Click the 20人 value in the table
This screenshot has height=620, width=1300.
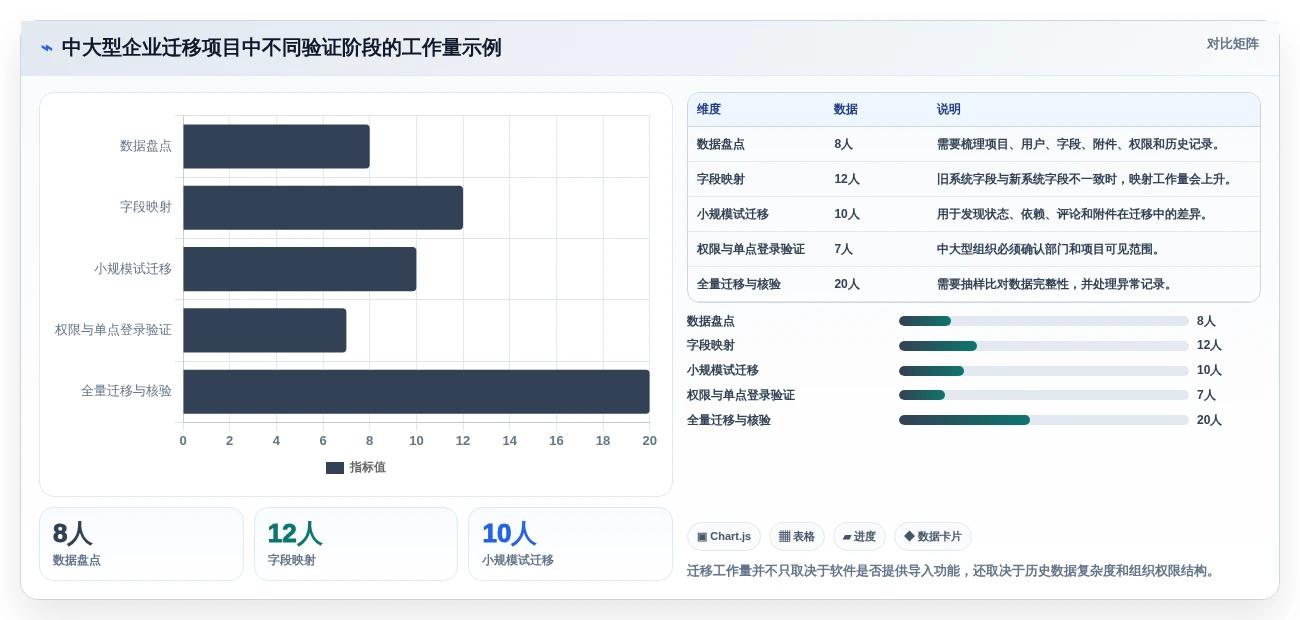(x=847, y=284)
